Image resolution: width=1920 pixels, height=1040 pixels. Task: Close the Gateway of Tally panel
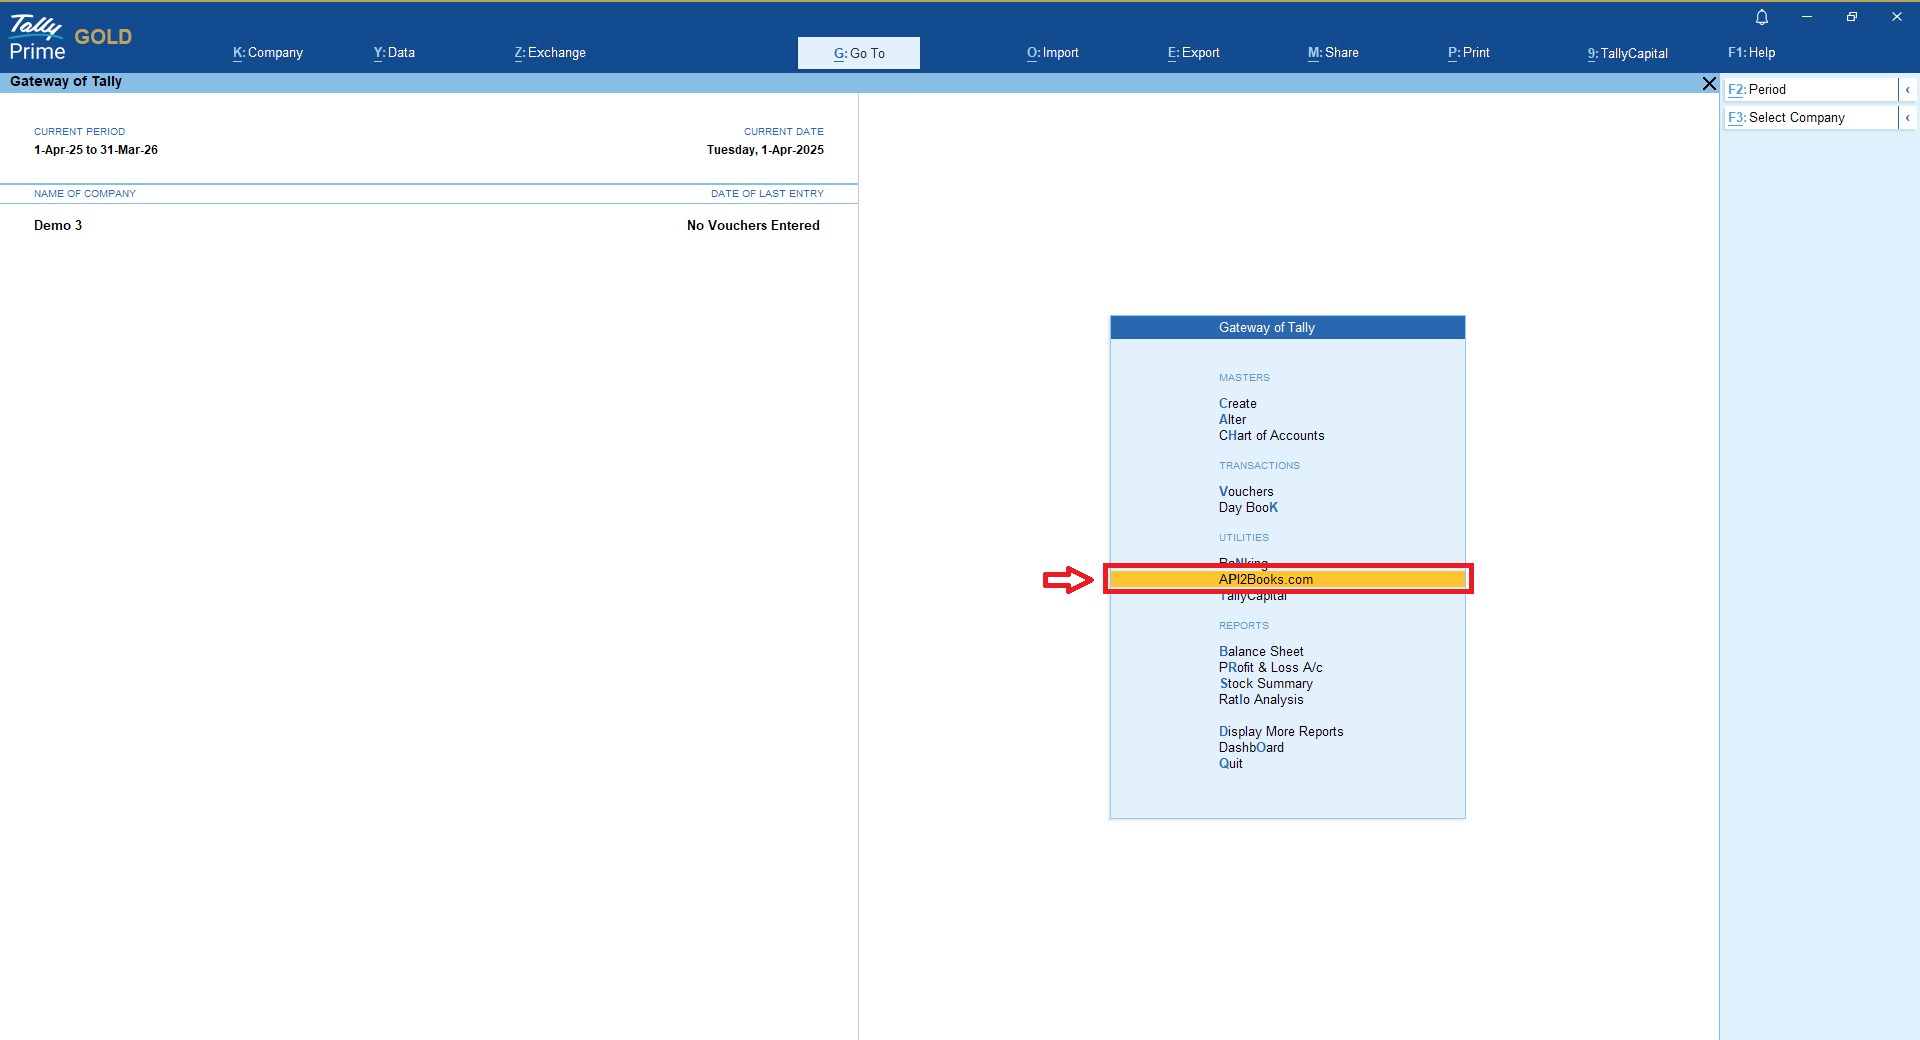pyautogui.click(x=1709, y=84)
